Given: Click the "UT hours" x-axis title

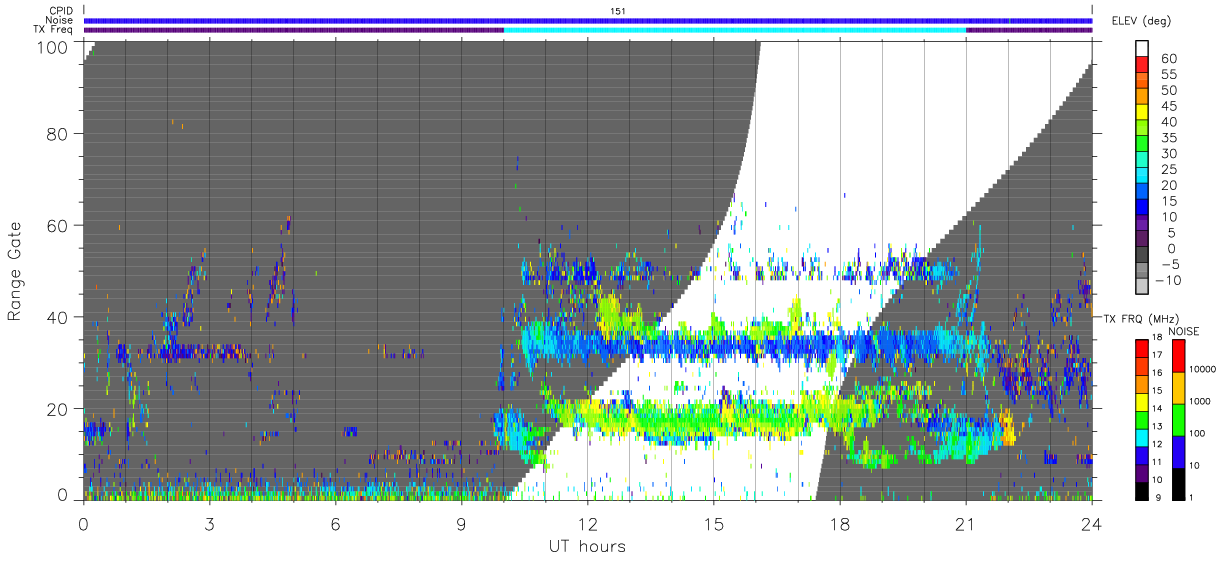Looking at the screenshot, I should coord(587,546).
